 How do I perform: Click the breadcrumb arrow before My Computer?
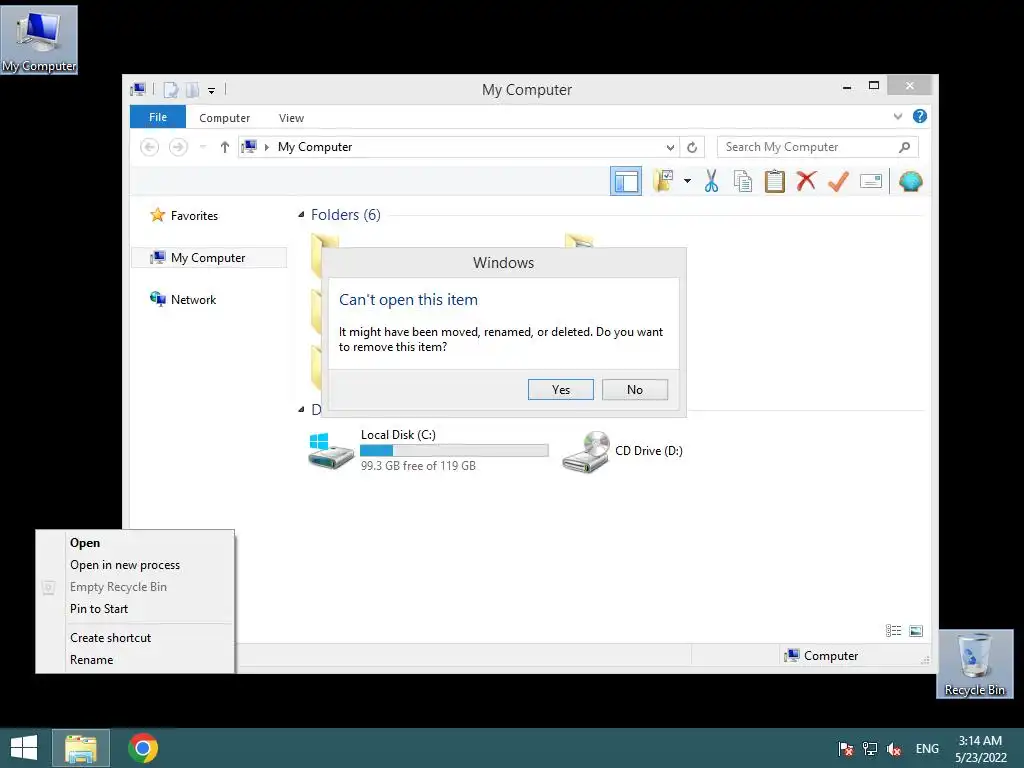tap(266, 147)
